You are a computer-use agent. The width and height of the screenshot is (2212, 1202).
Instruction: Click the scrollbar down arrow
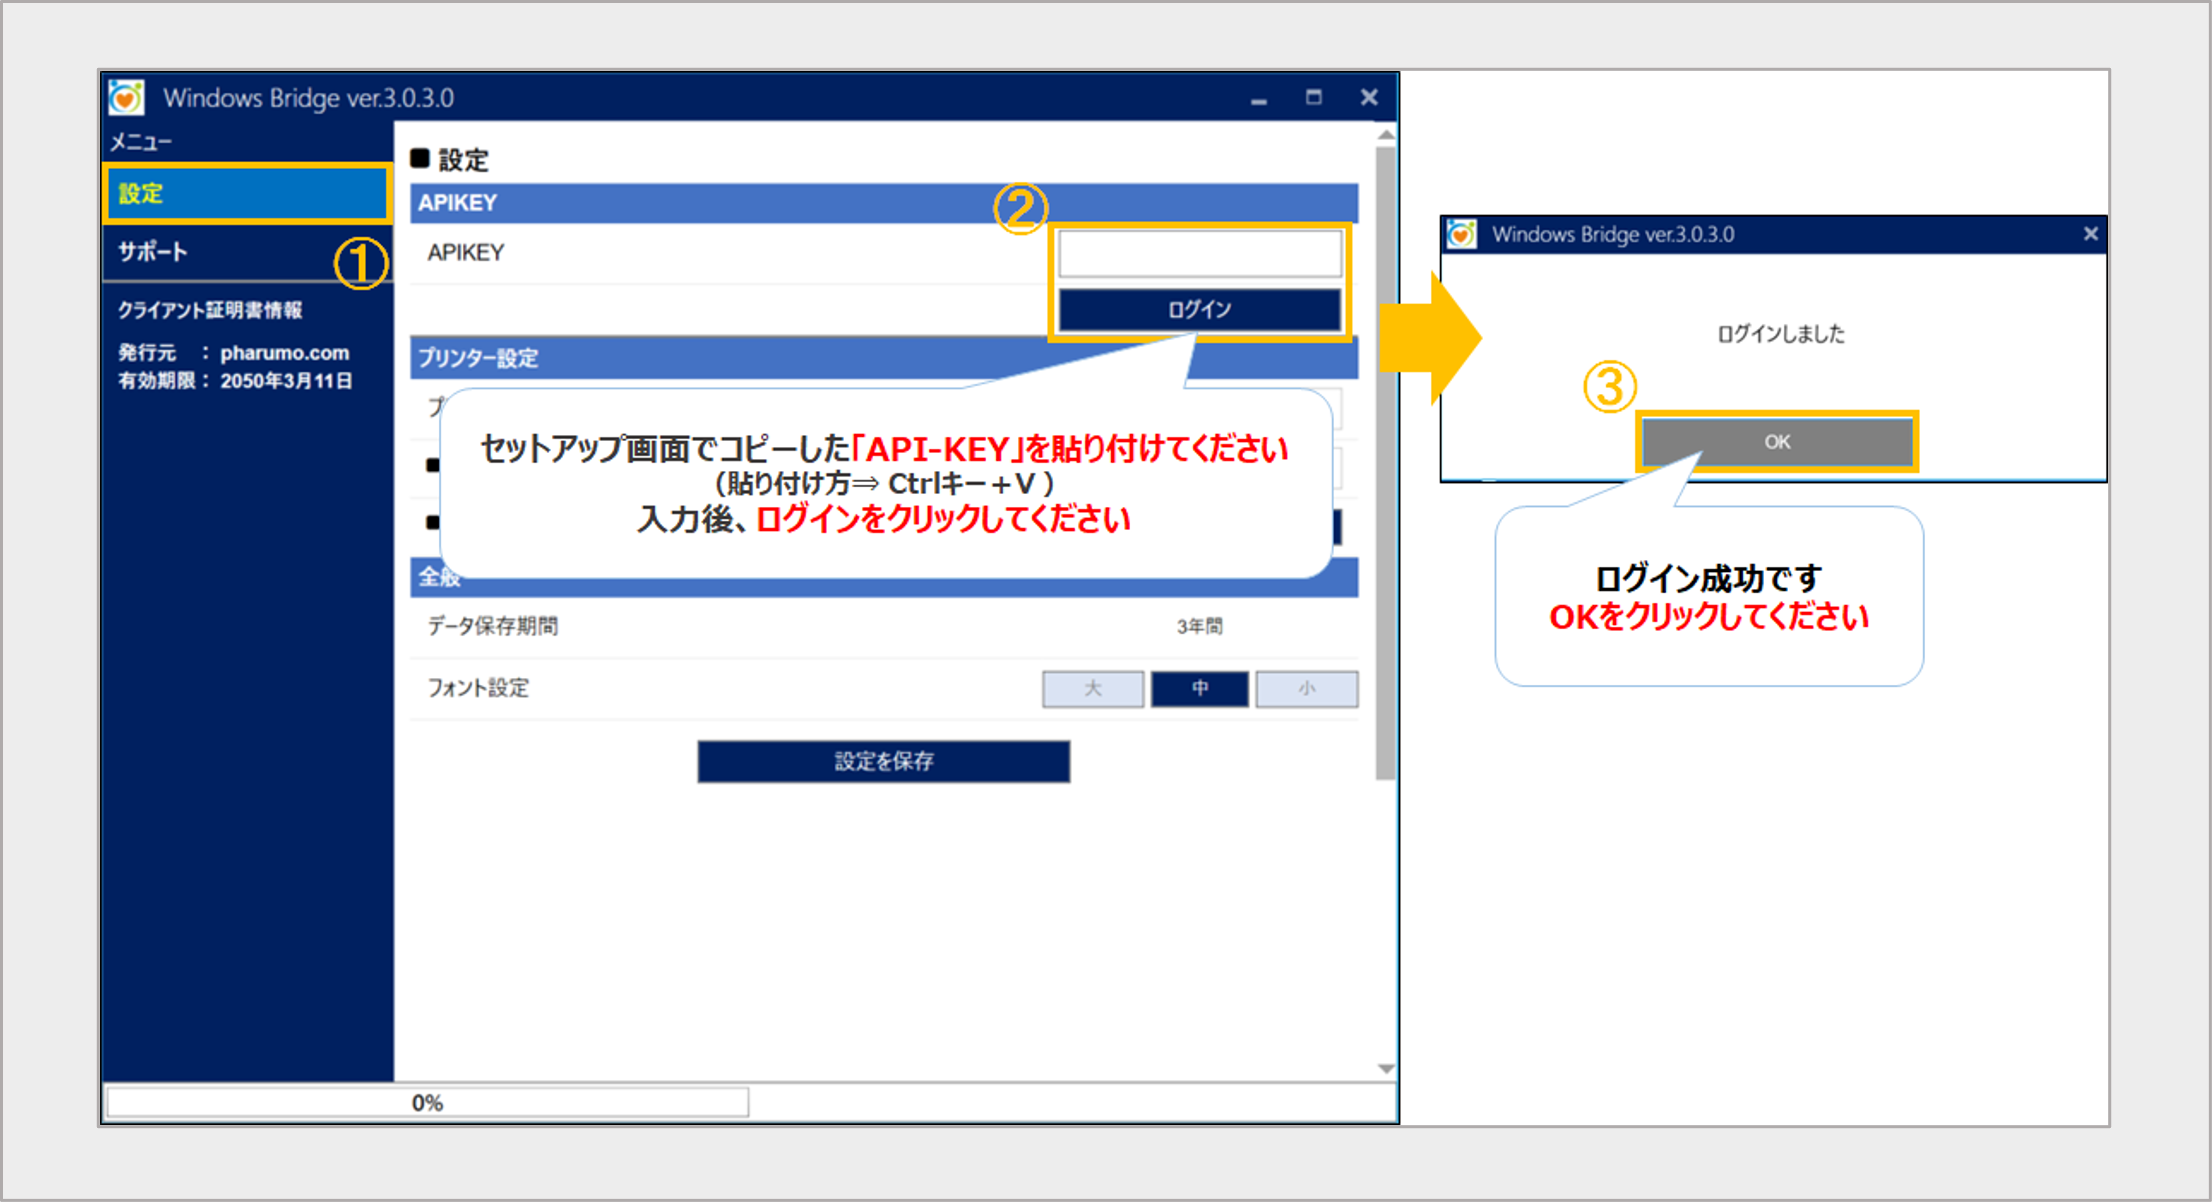1386,1069
